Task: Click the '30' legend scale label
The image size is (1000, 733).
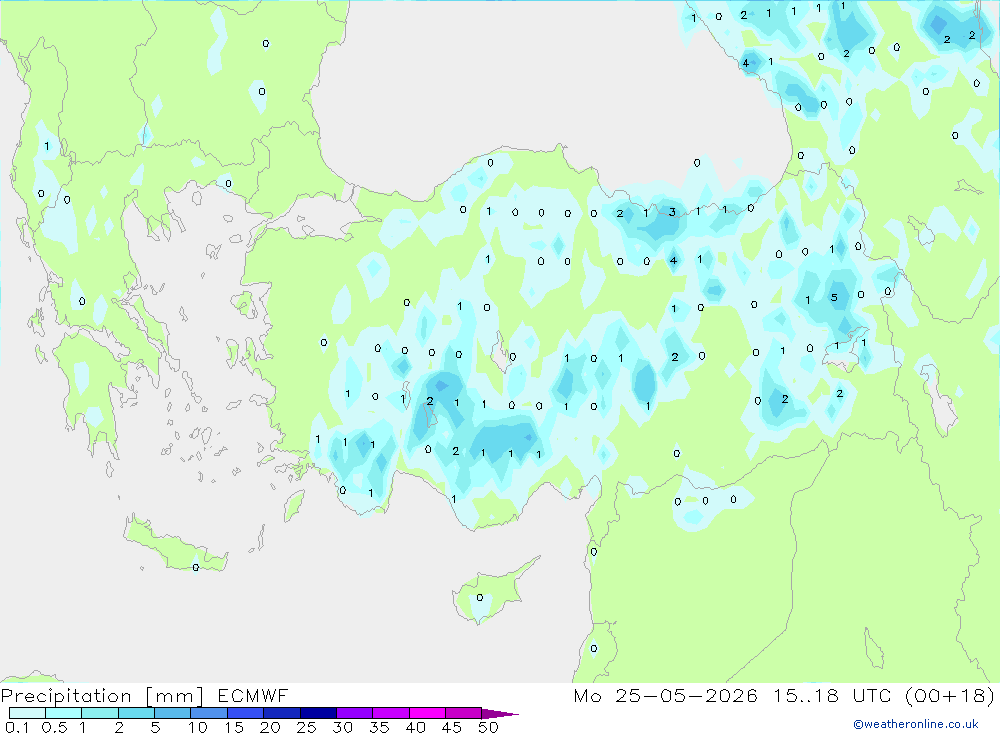Action: (342, 727)
